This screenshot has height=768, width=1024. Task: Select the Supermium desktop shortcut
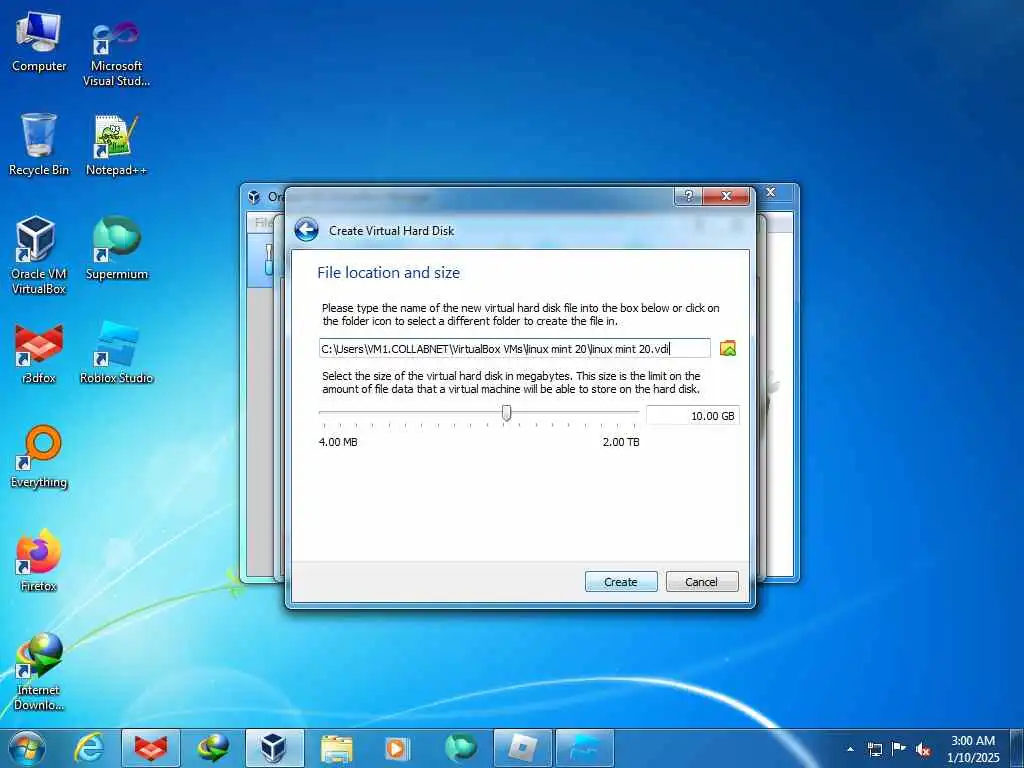point(116,248)
